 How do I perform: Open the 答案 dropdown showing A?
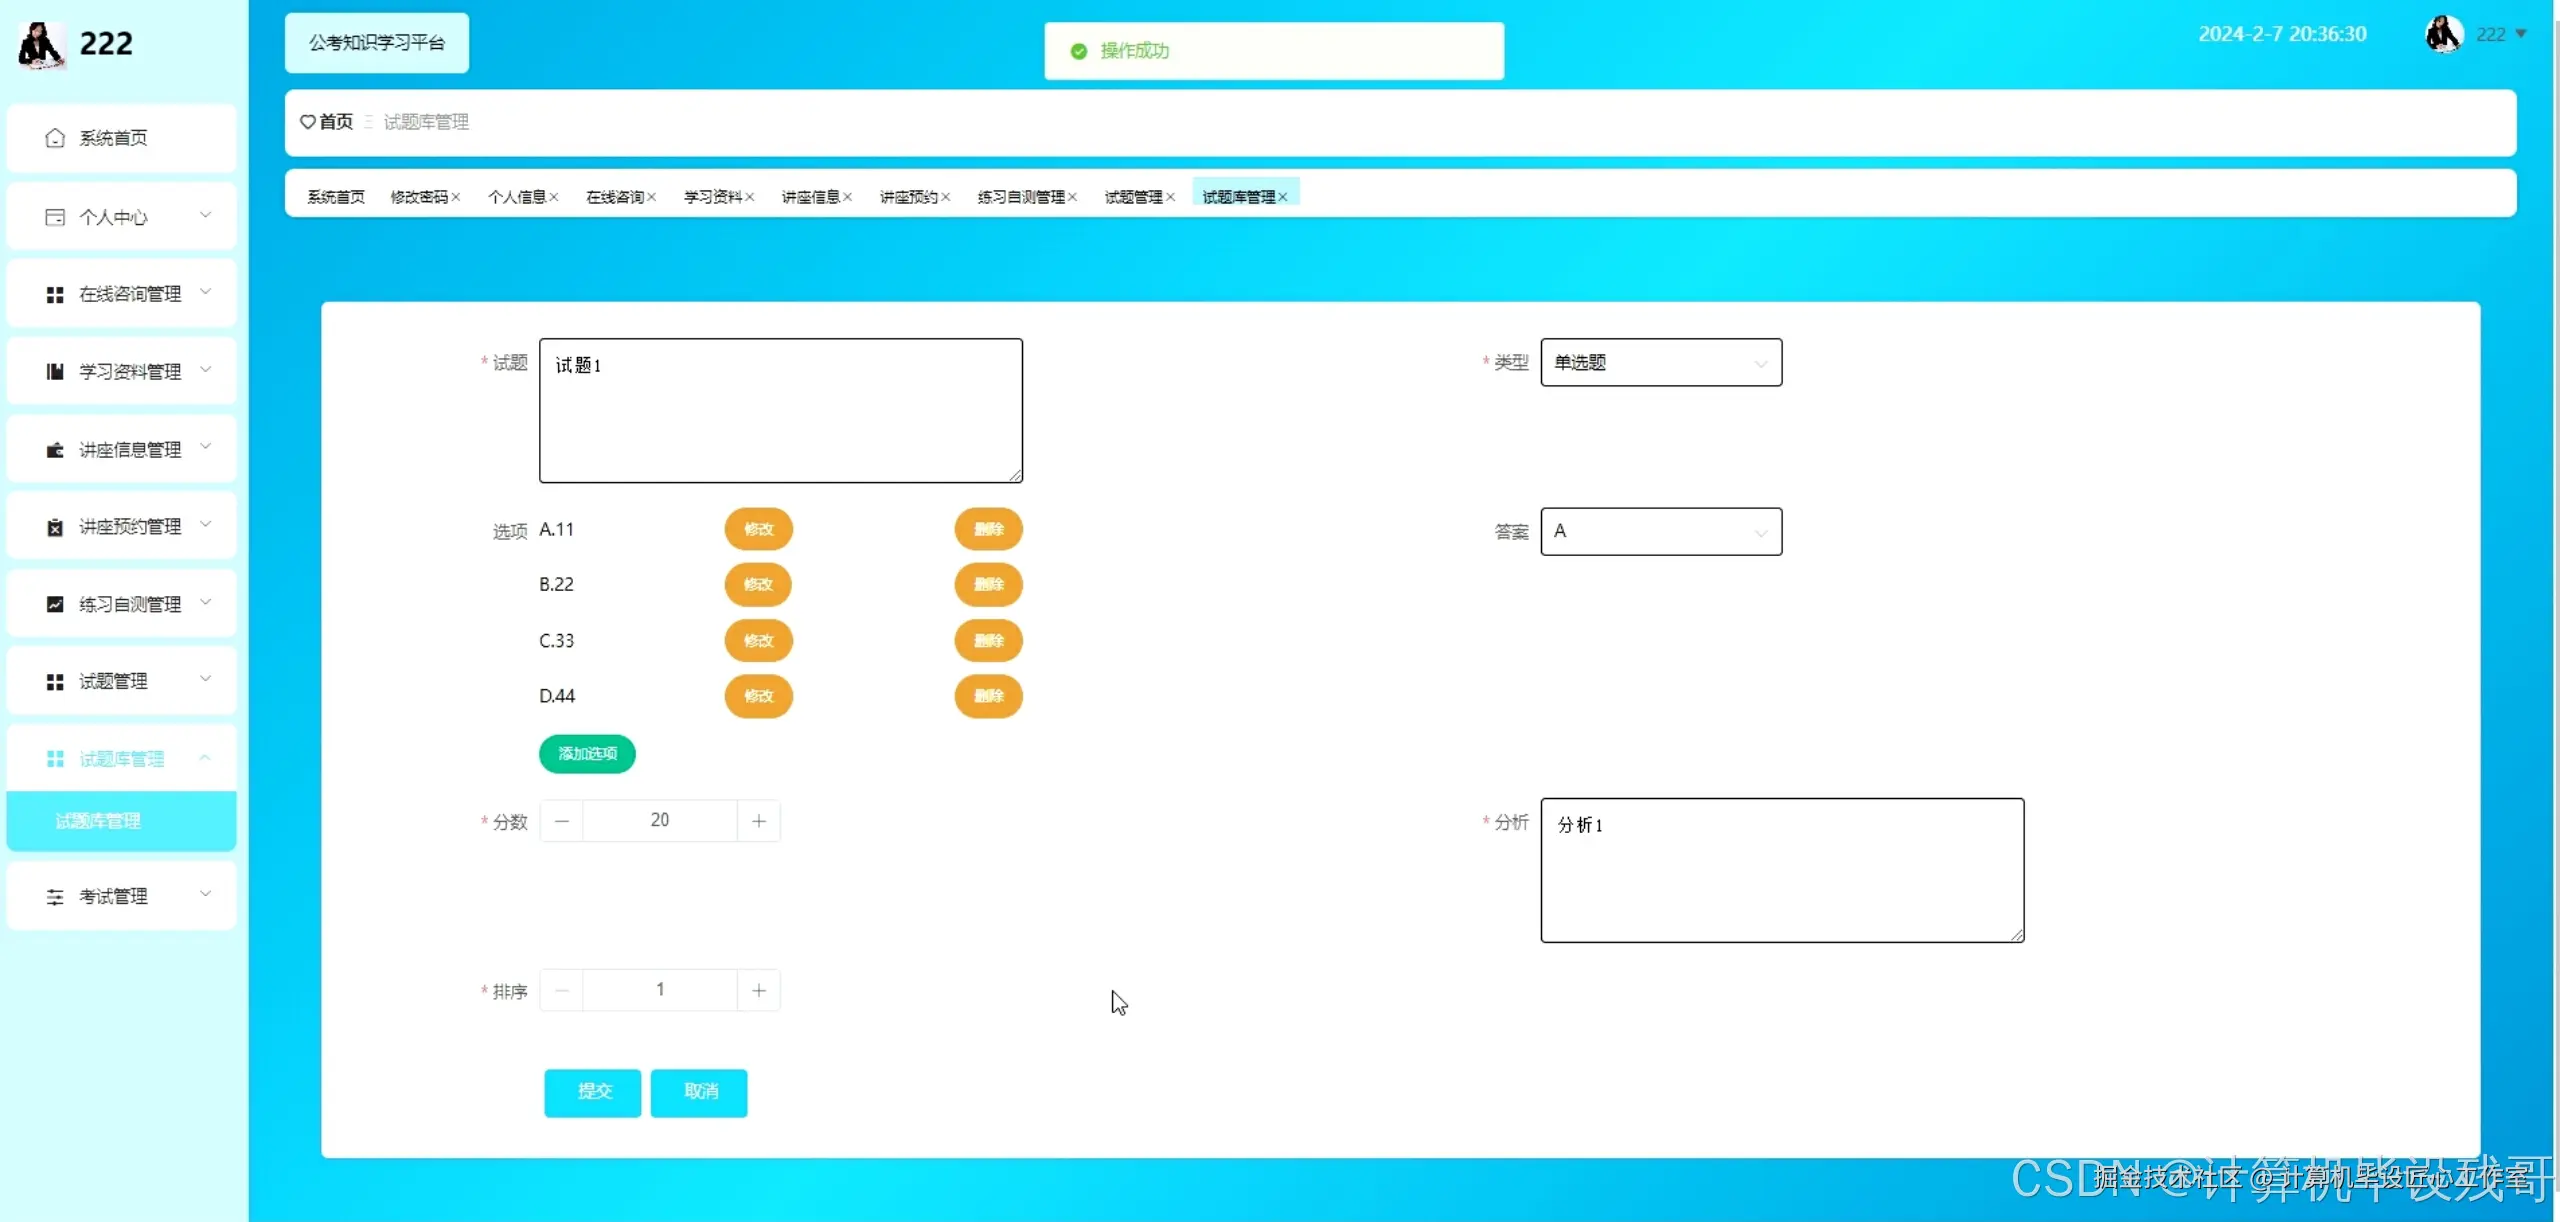1660,532
